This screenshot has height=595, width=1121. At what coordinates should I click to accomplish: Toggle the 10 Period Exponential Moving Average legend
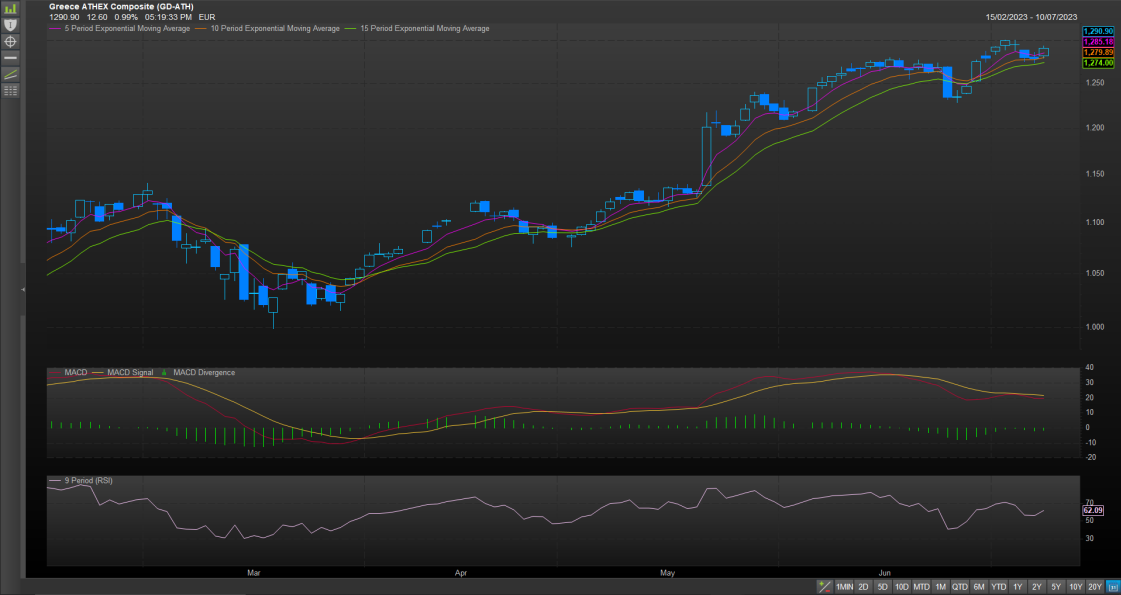click(275, 29)
